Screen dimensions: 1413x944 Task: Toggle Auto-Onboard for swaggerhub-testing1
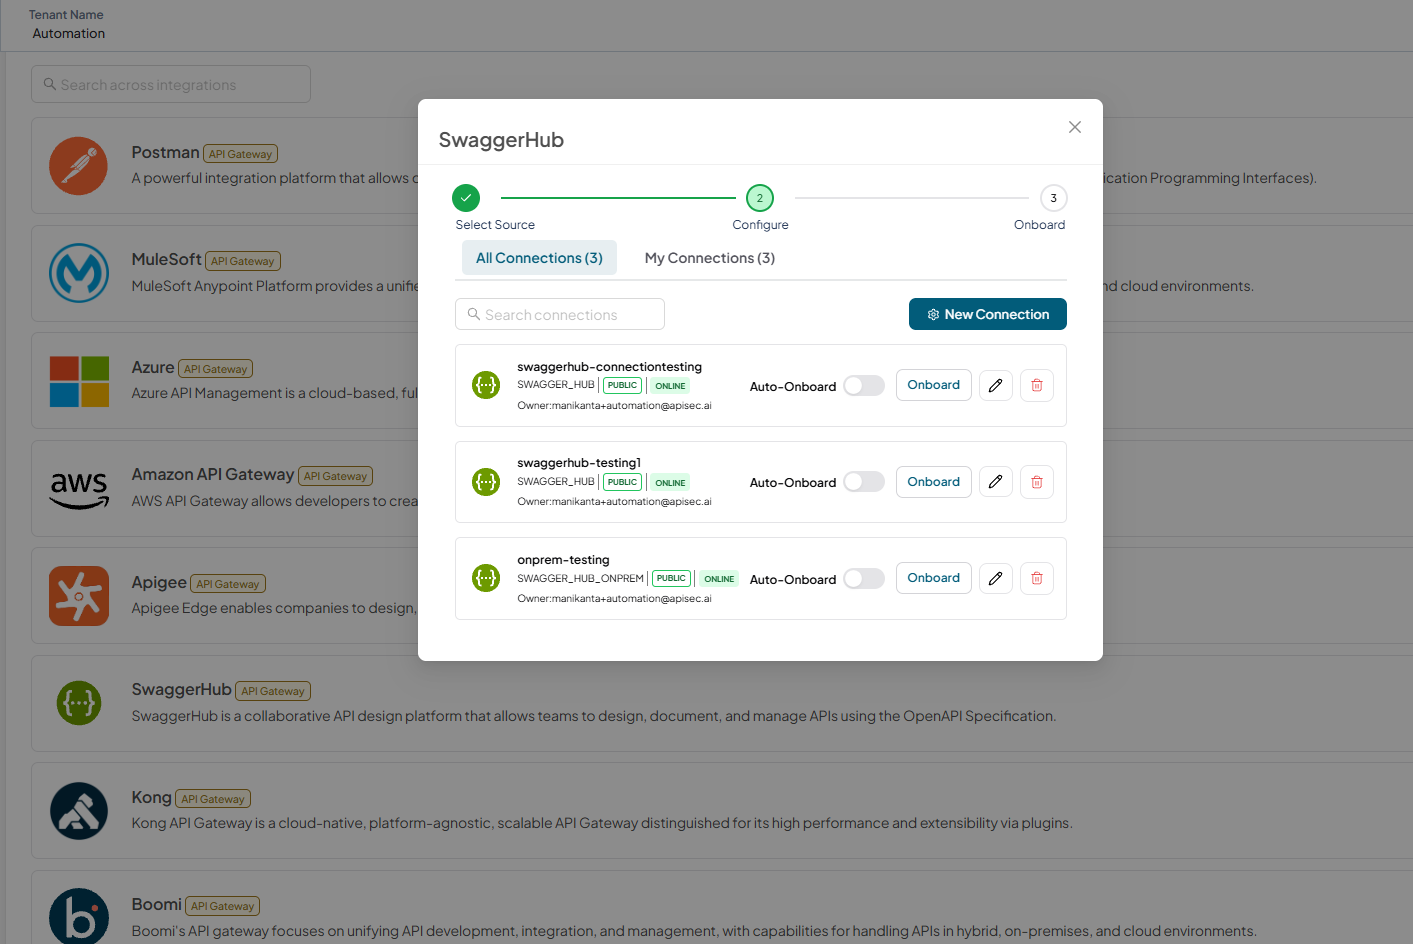tap(864, 482)
